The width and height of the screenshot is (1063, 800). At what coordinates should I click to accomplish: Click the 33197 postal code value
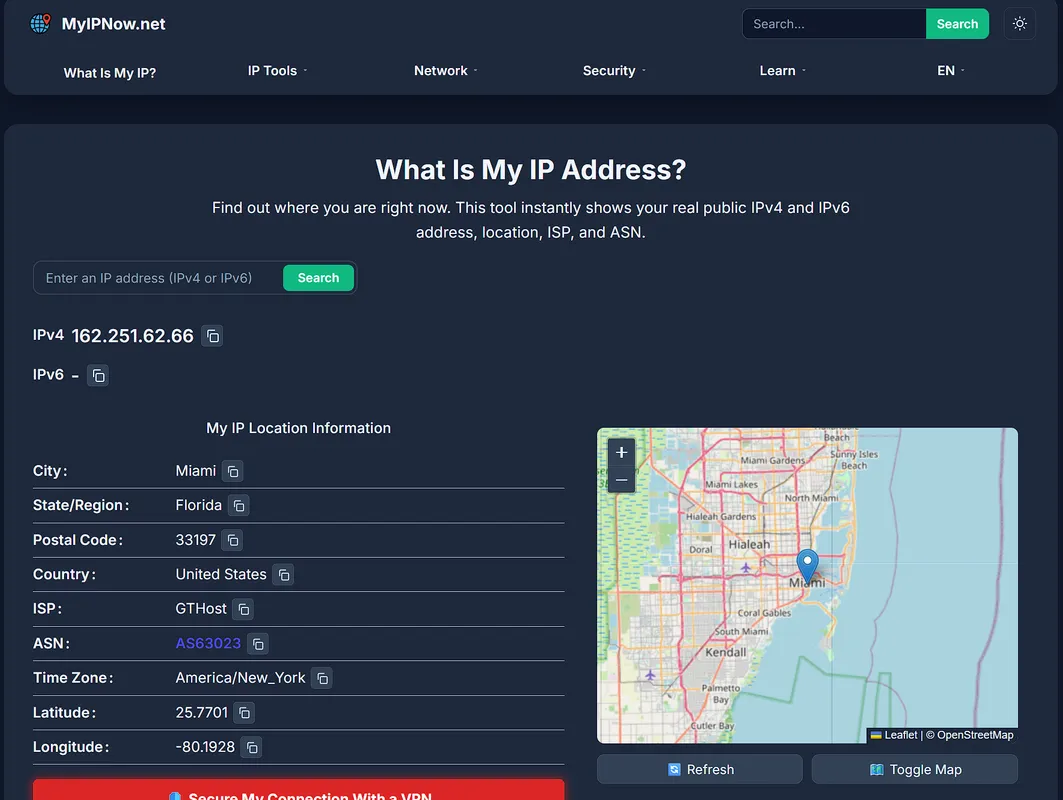tap(195, 540)
